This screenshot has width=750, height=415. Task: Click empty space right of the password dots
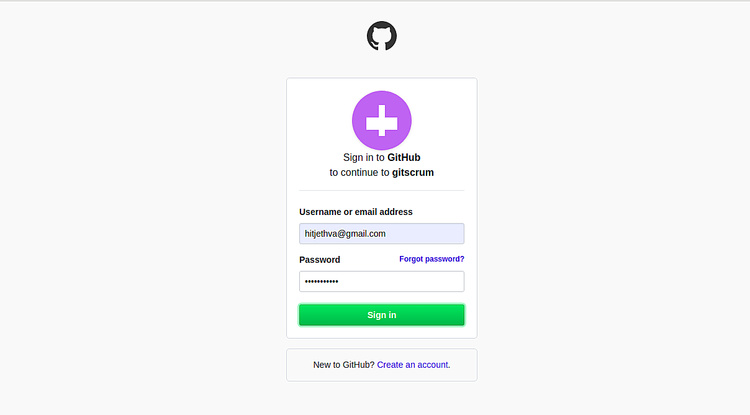(410, 282)
